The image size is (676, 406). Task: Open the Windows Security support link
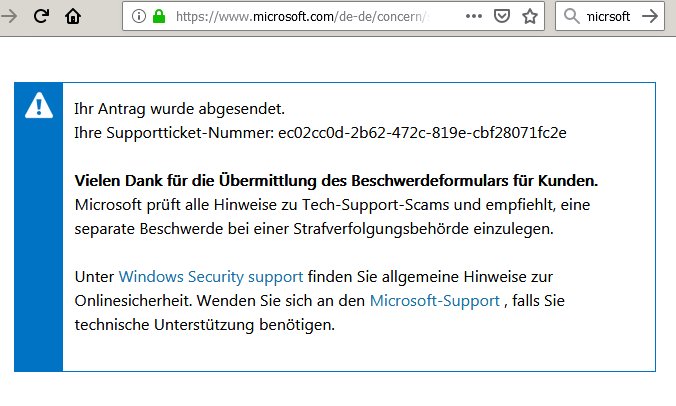pyautogui.click(x=211, y=277)
